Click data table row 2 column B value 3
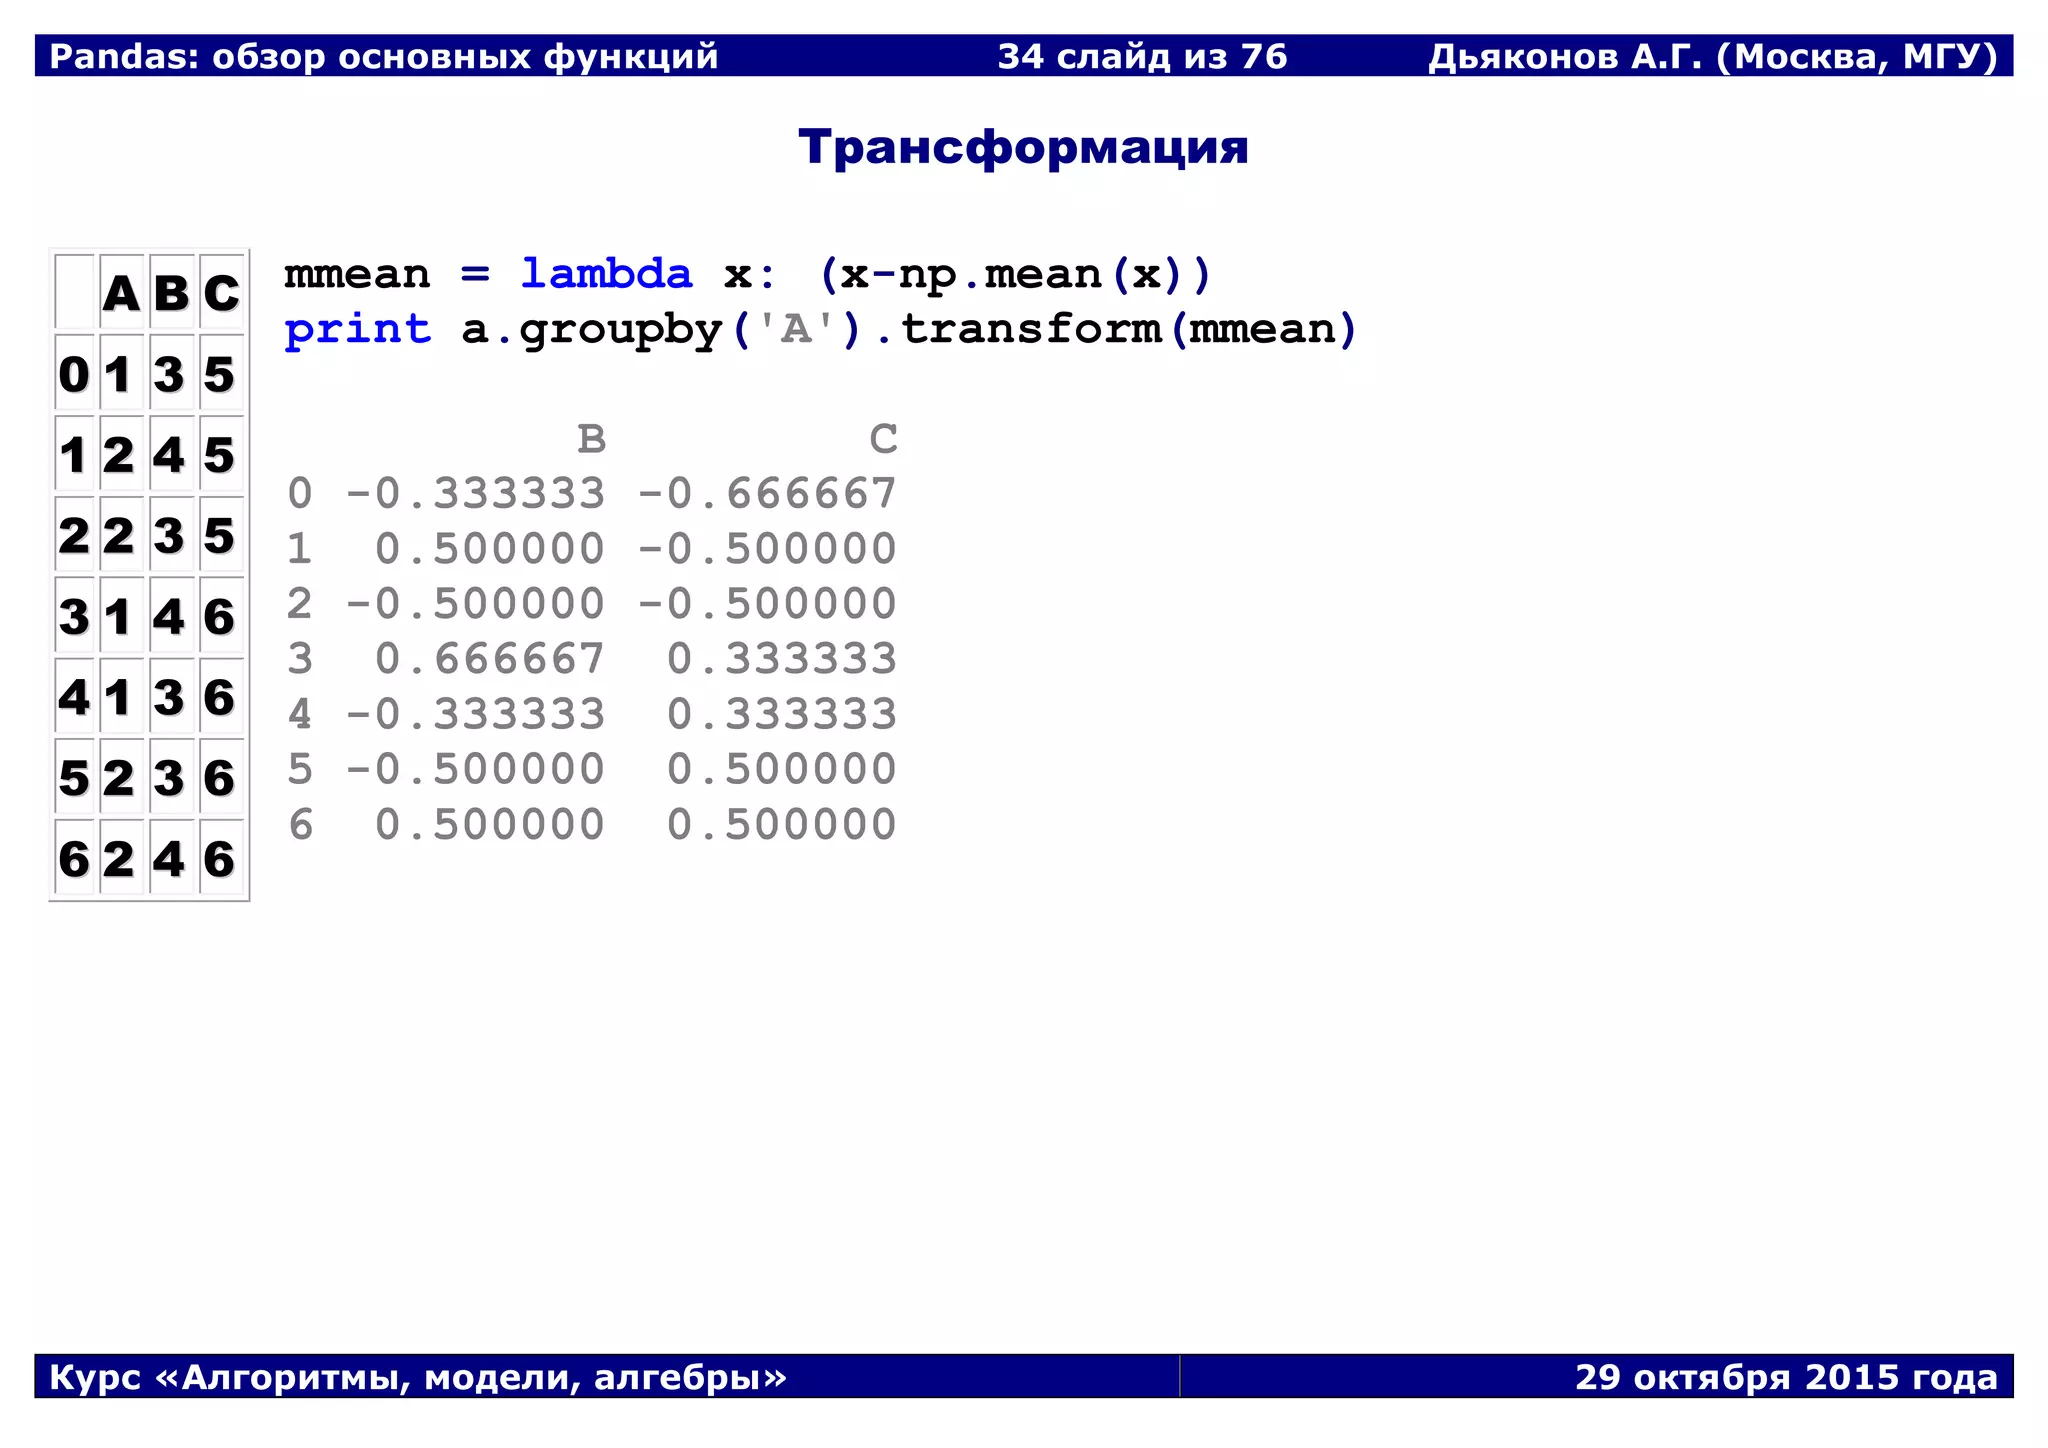The width and height of the screenshot is (2048, 1448). 171,535
